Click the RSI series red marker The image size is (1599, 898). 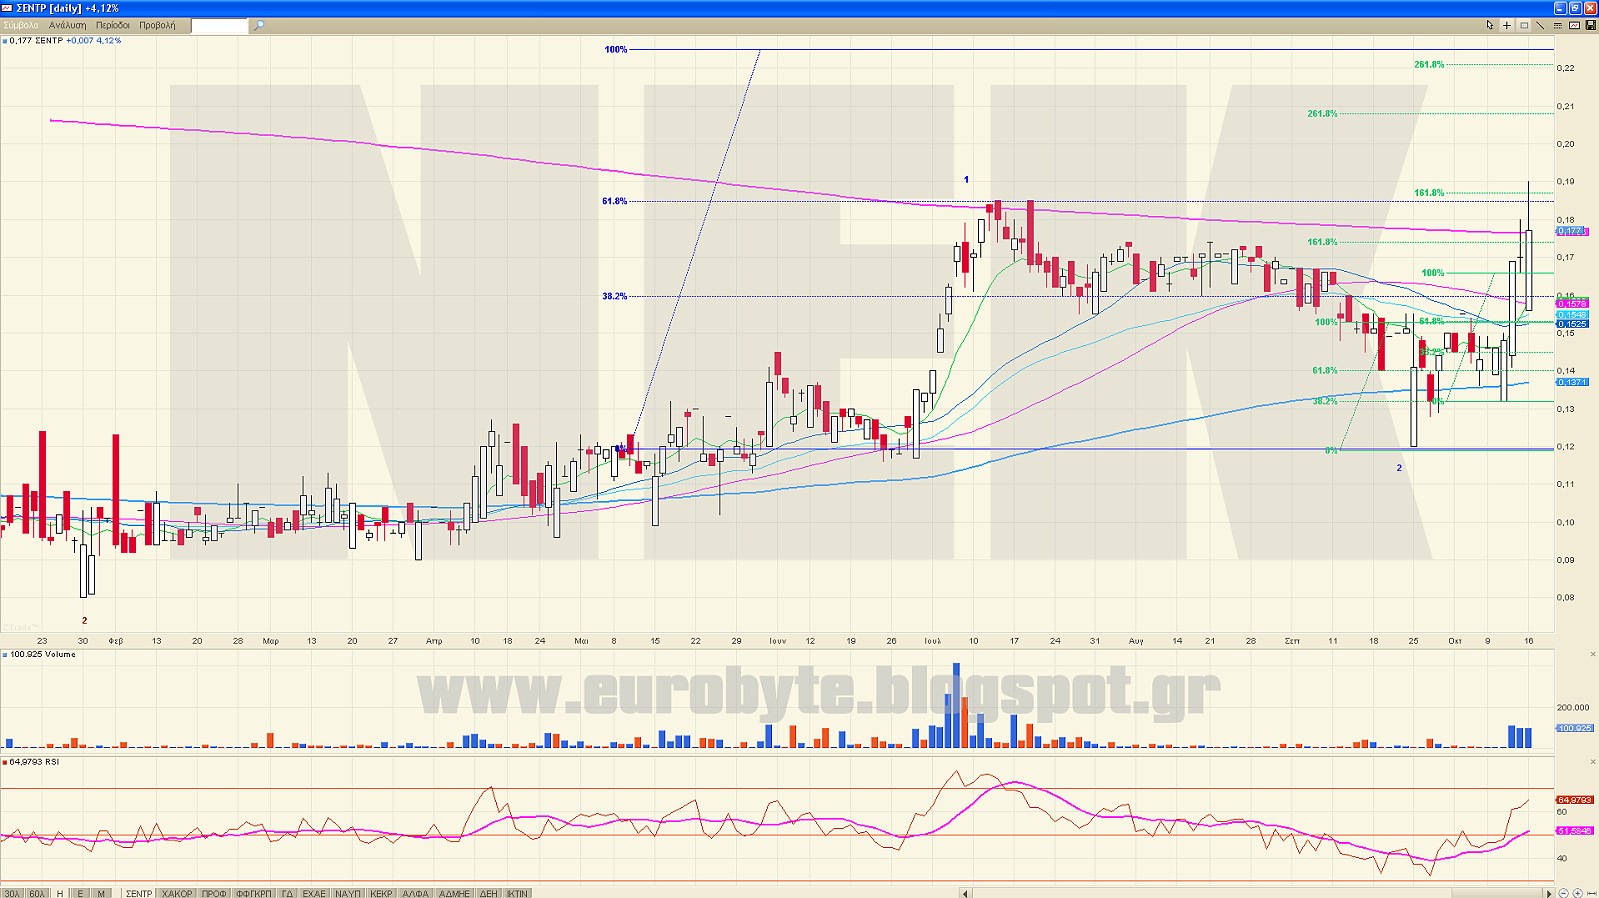(x=5, y=762)
